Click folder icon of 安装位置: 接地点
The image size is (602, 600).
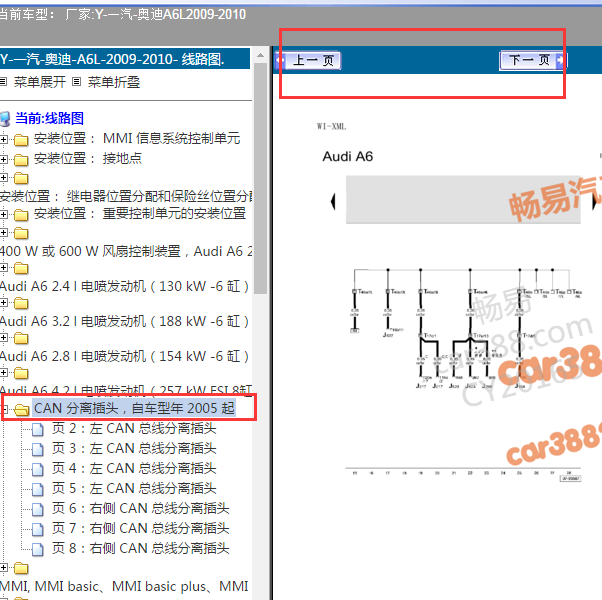point(21,159)
